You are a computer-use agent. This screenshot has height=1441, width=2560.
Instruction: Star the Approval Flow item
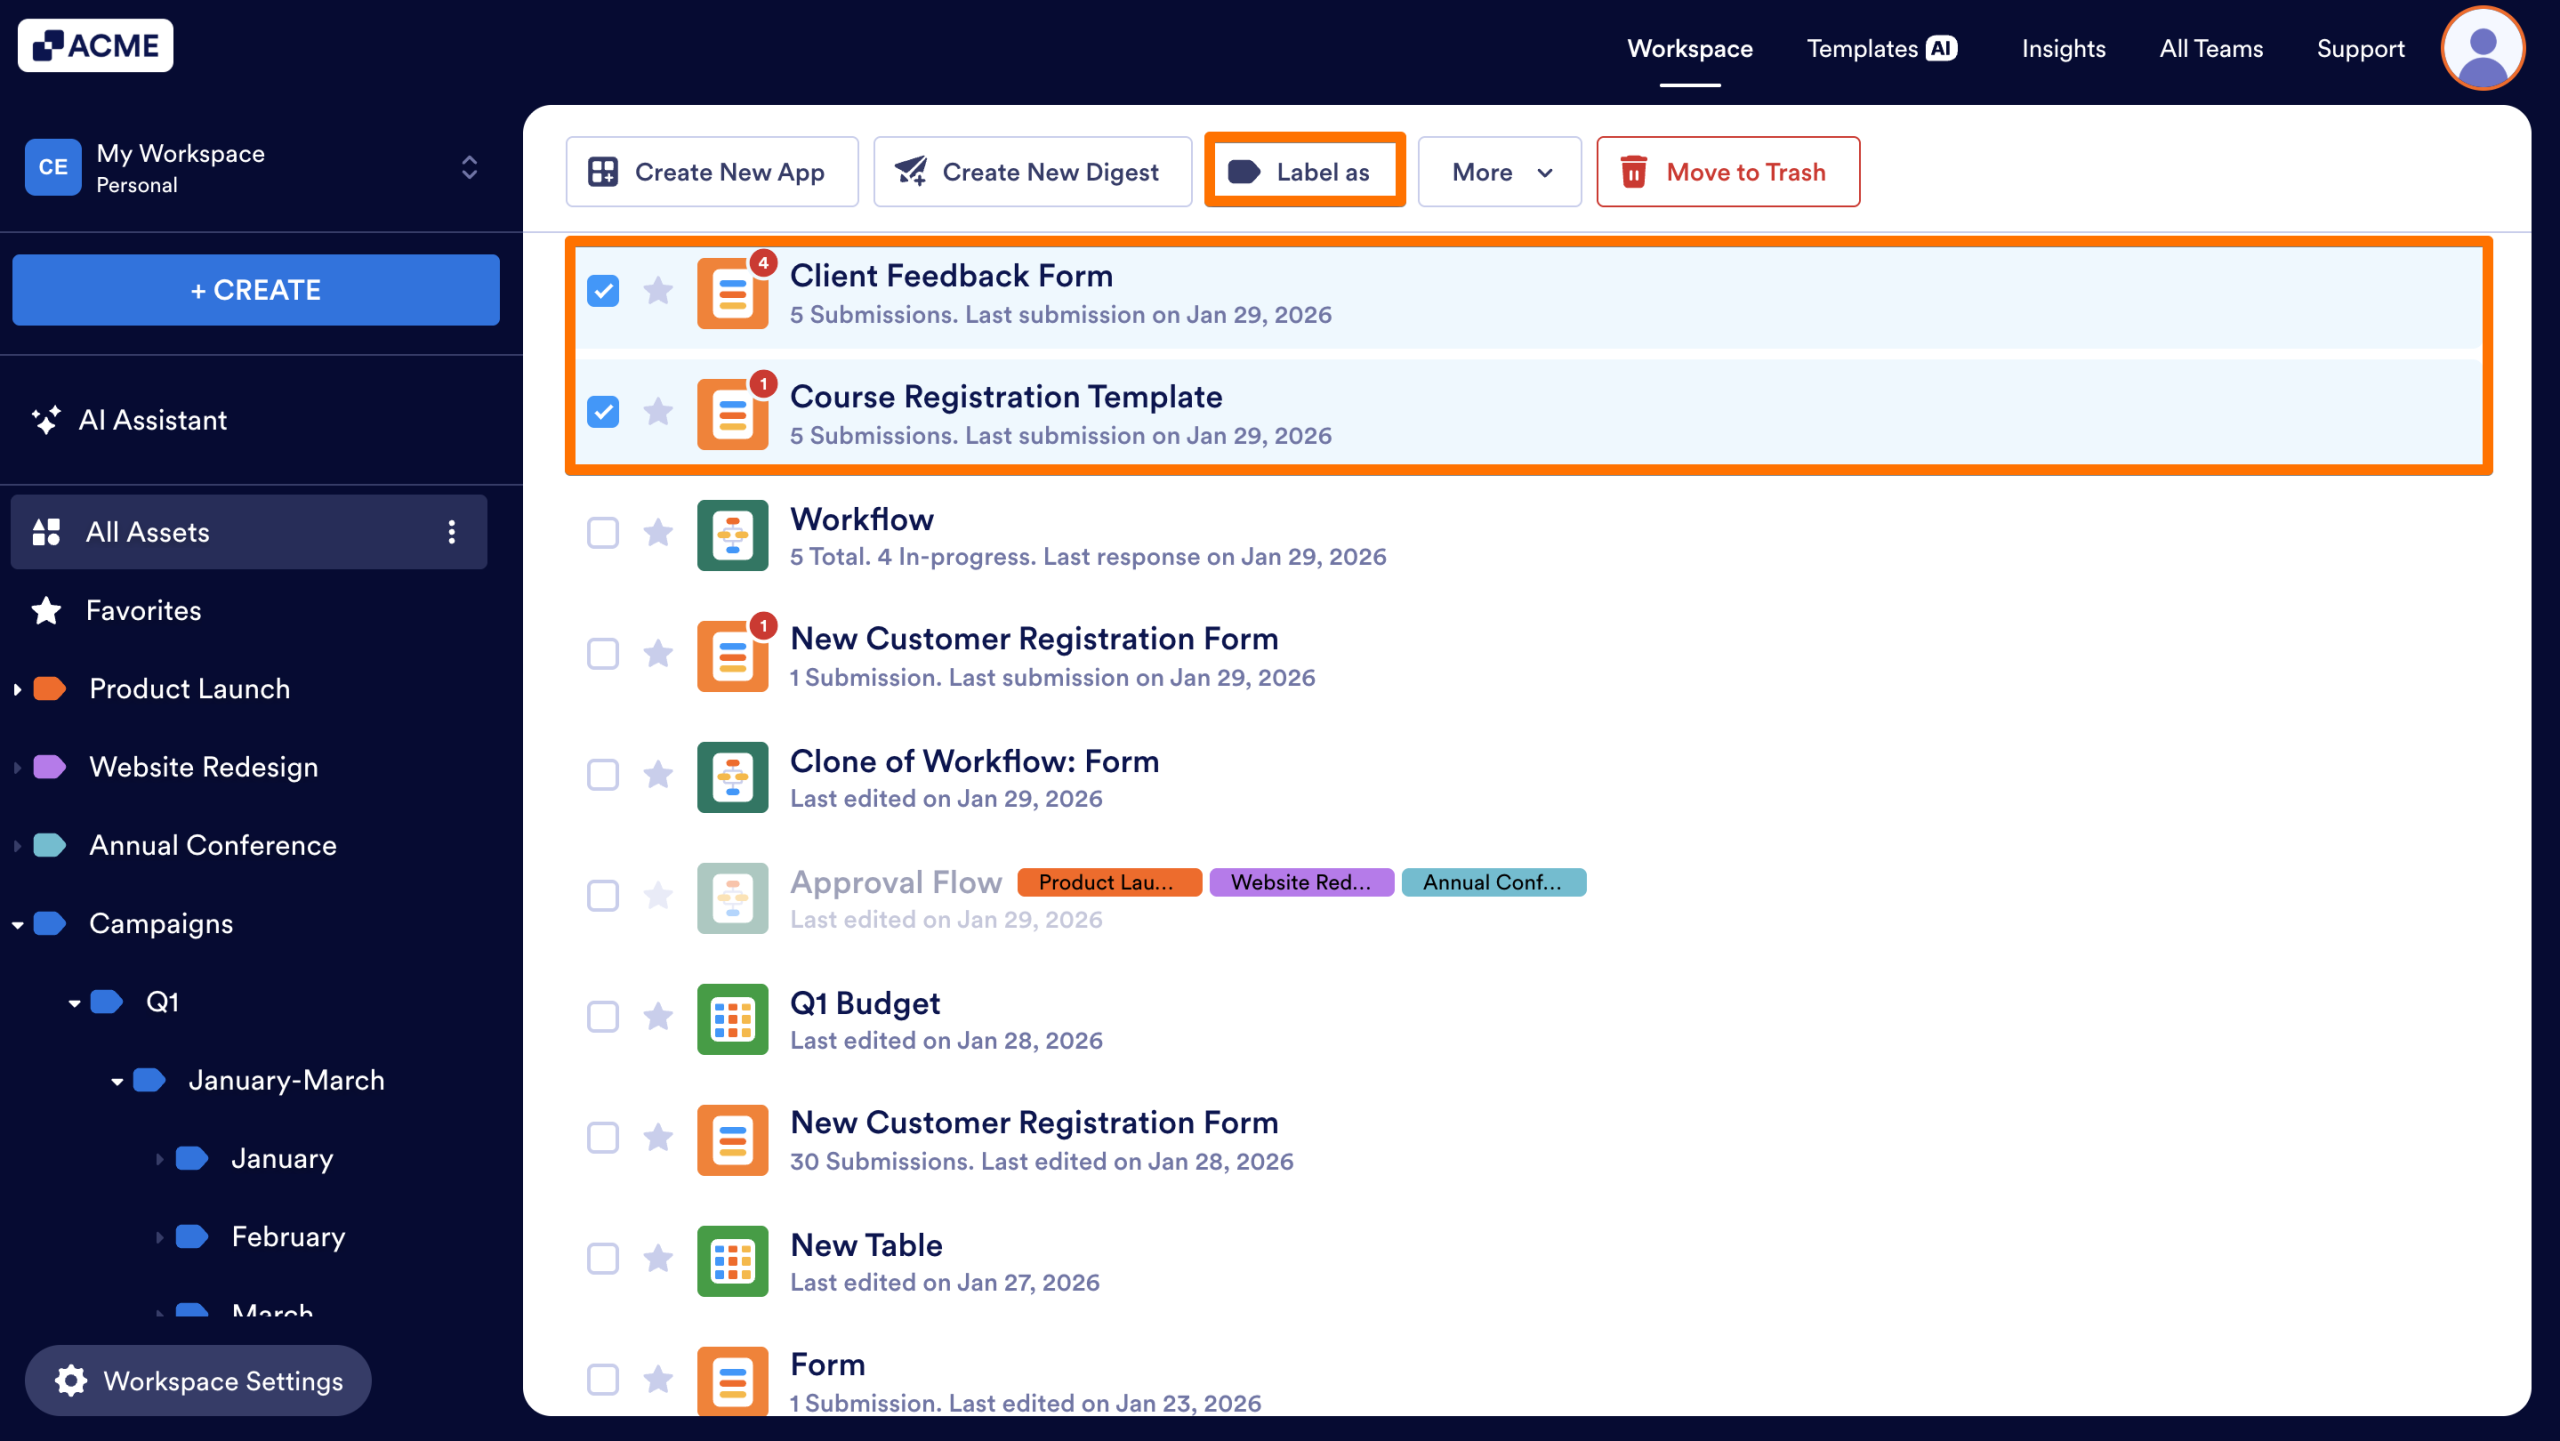(x=658, y=896)
